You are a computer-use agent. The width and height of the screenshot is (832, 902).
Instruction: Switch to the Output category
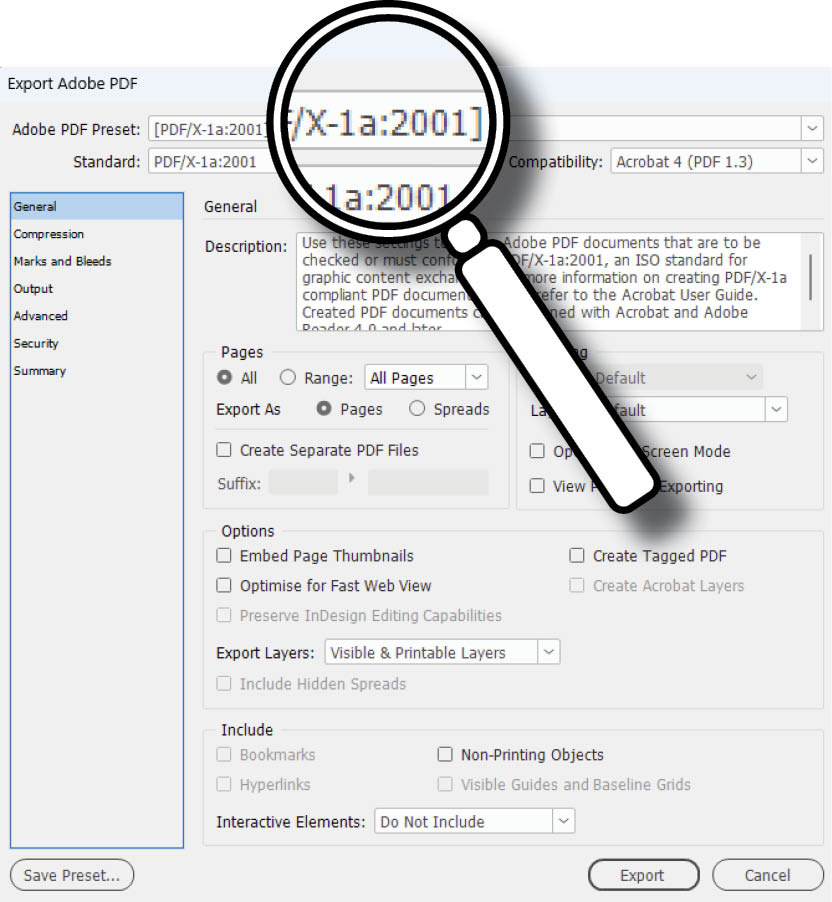coord(33,289)
